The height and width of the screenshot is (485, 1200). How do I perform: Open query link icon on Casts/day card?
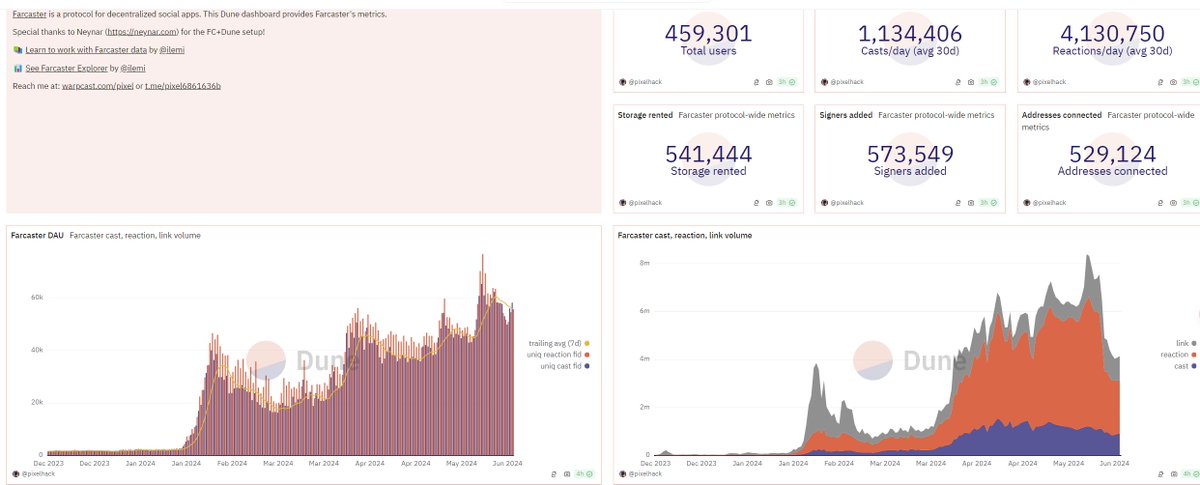(958, 82)
